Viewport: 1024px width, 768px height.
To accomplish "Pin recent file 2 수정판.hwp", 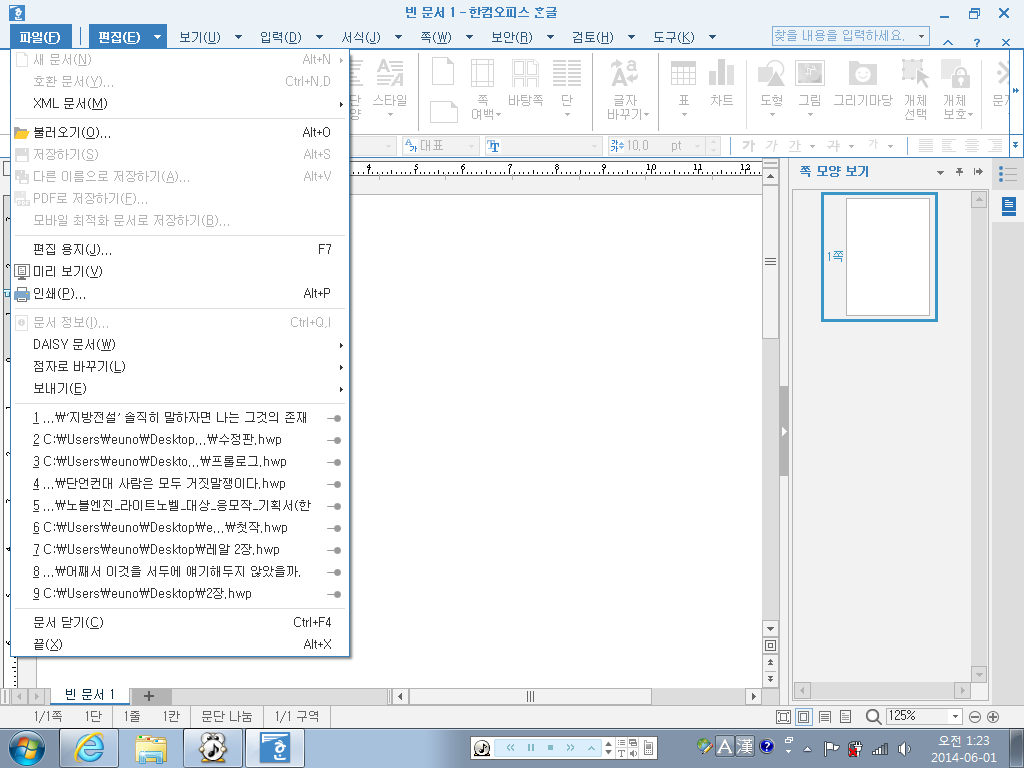I will click(x=334, y=440).
